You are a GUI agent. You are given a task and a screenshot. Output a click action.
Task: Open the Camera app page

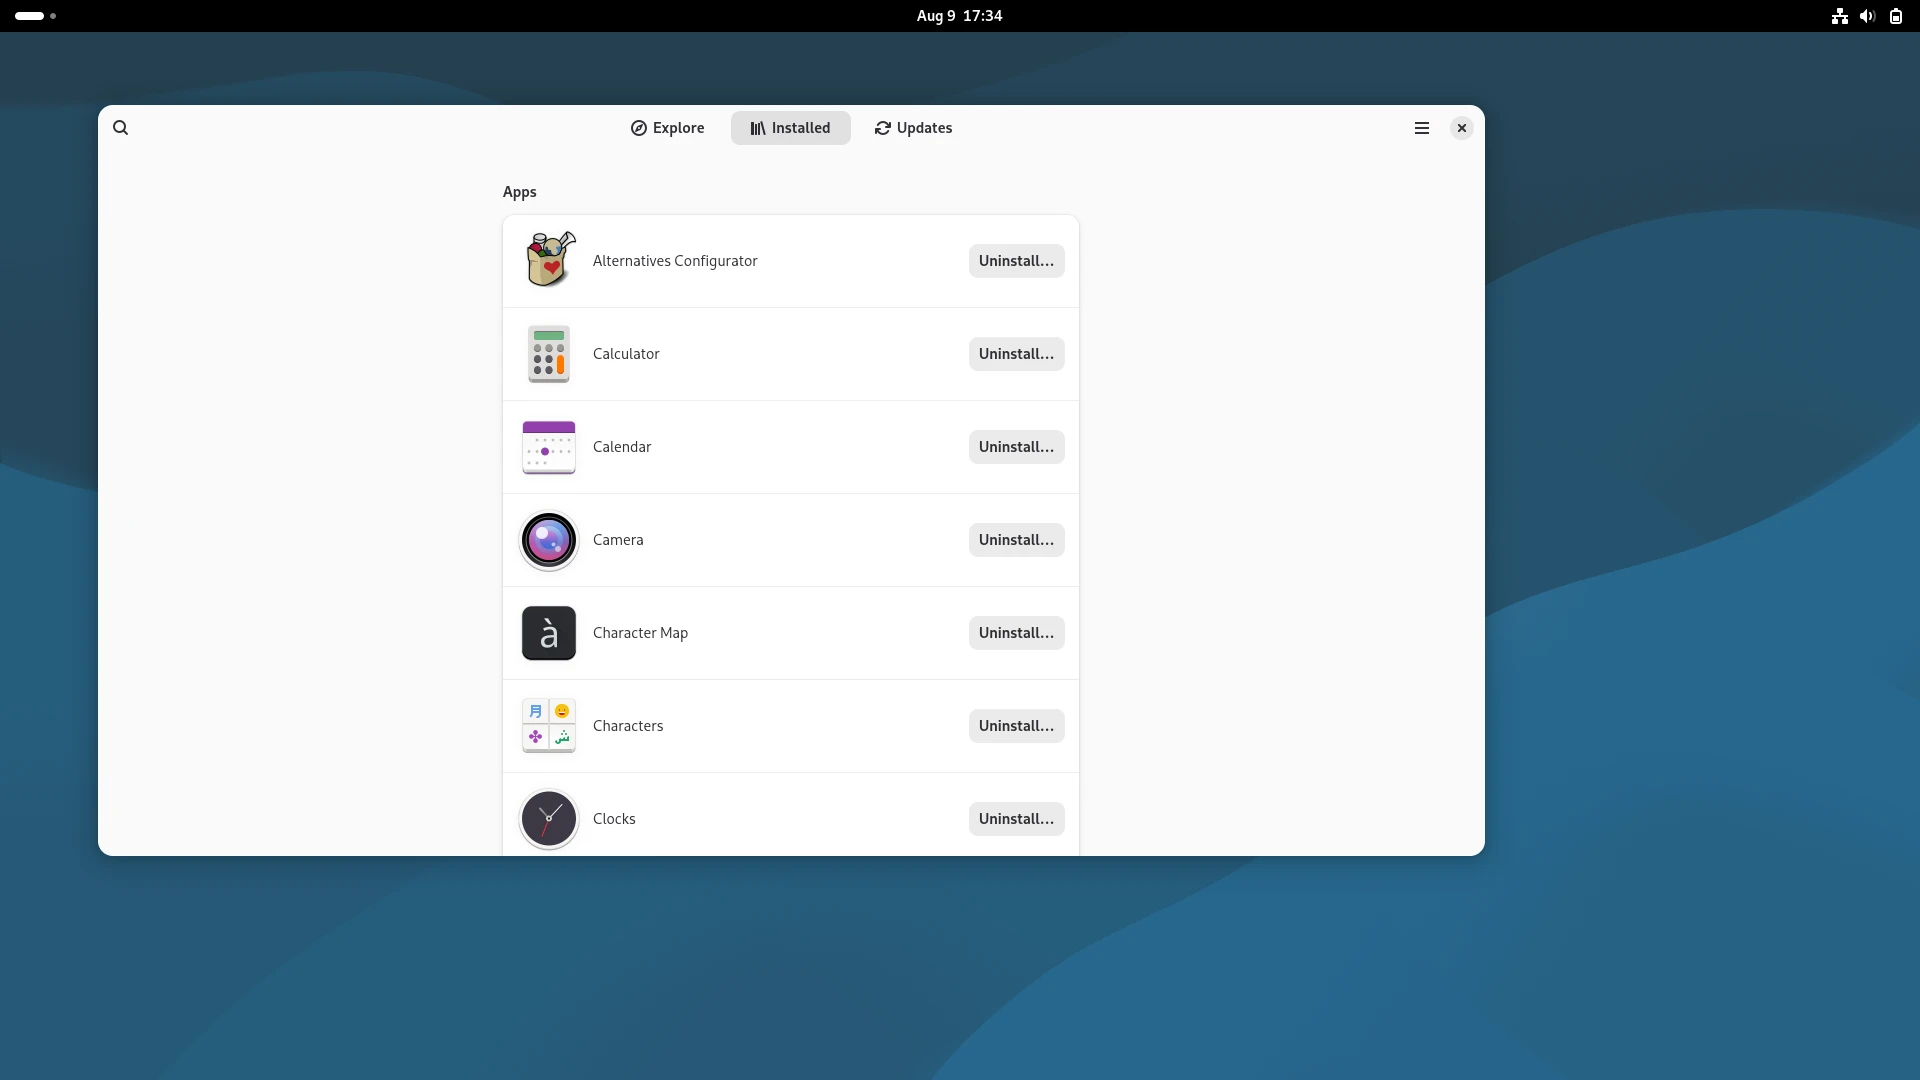click(618, 540)
